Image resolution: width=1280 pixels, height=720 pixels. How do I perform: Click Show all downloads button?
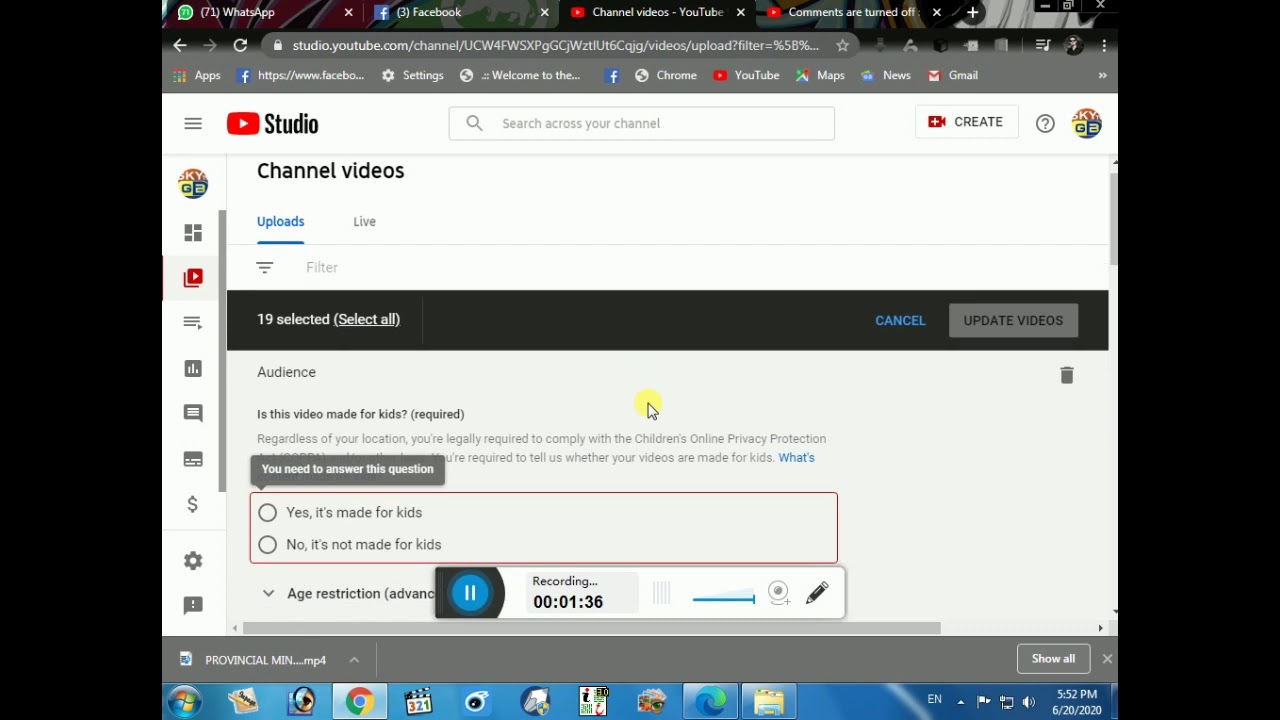[1053, 659]
